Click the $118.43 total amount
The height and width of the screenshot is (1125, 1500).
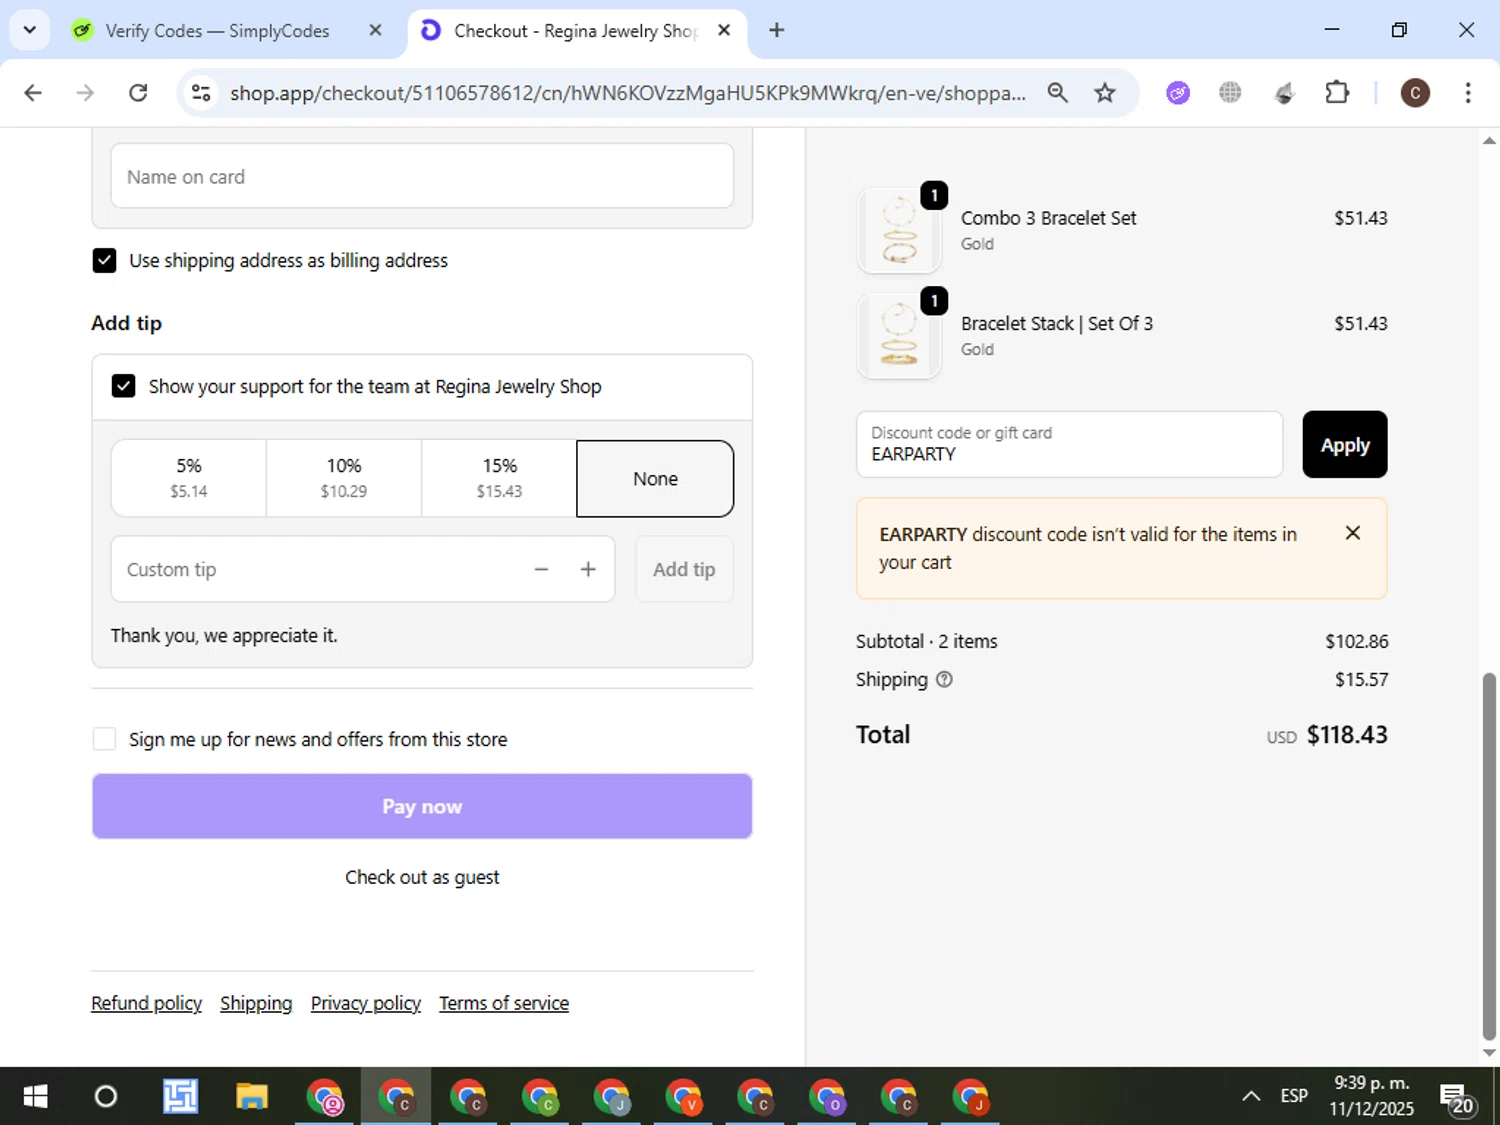[1346, 735]
